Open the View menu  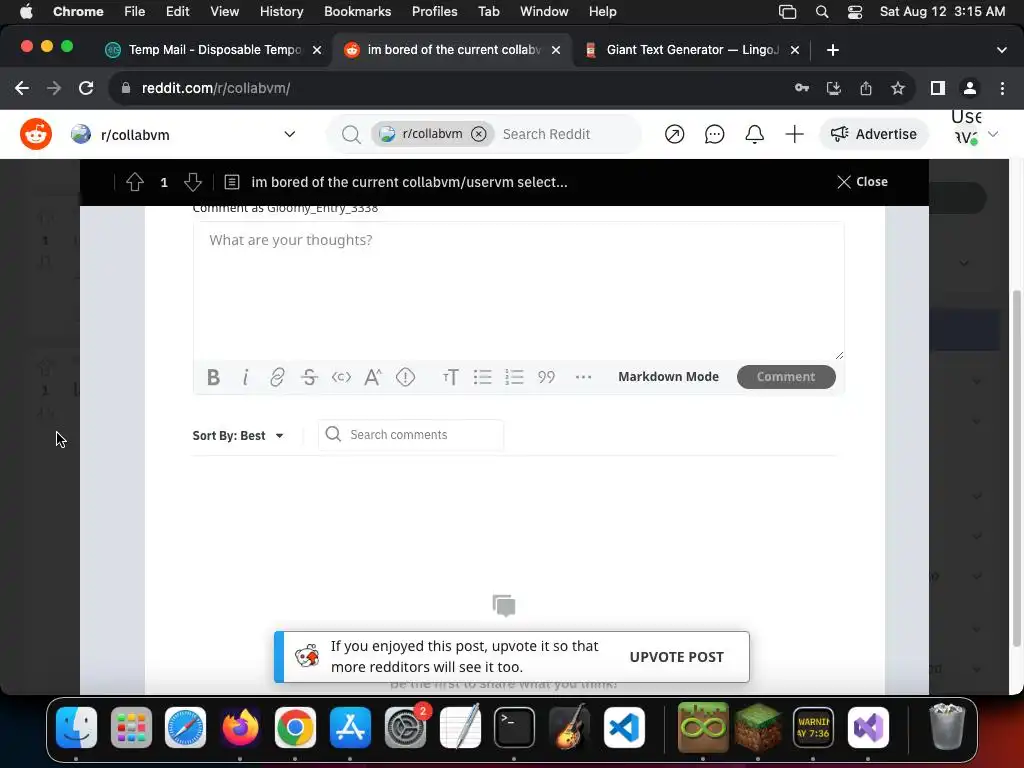pos(224,12)
